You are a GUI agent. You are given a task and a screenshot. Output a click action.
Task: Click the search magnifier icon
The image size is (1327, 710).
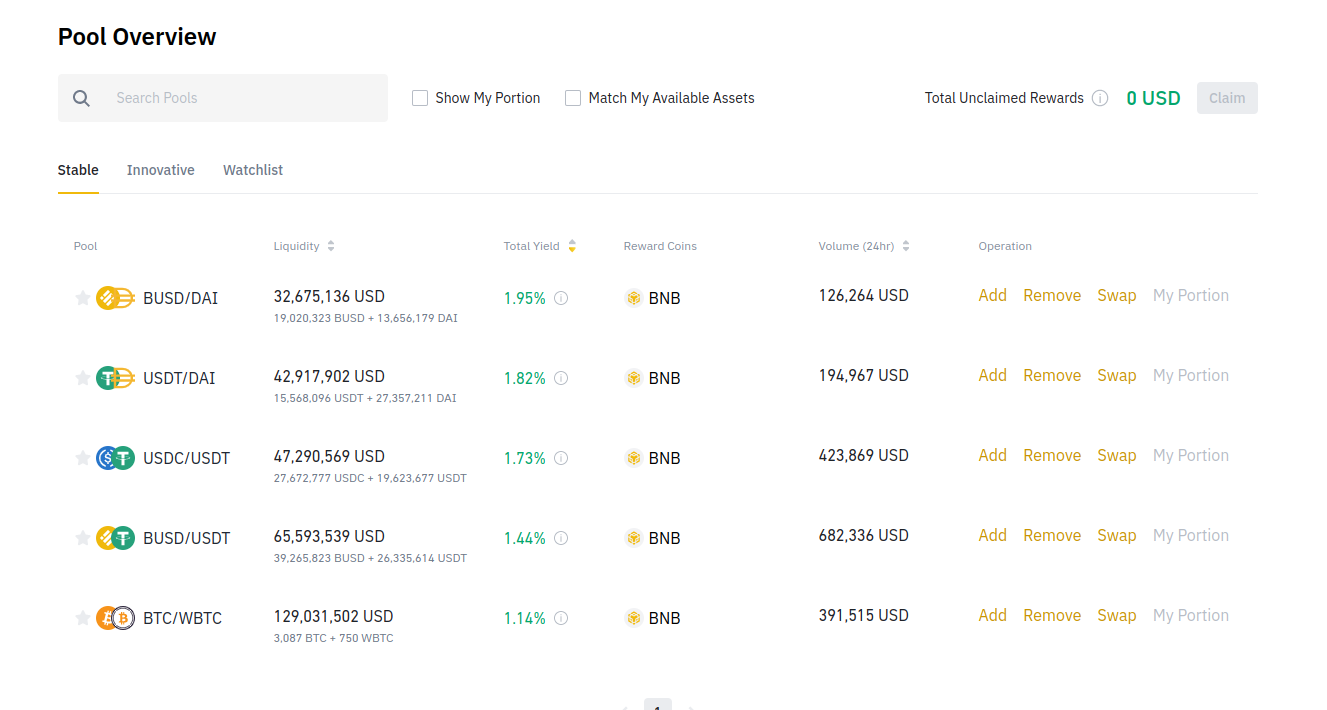point(82,98)
